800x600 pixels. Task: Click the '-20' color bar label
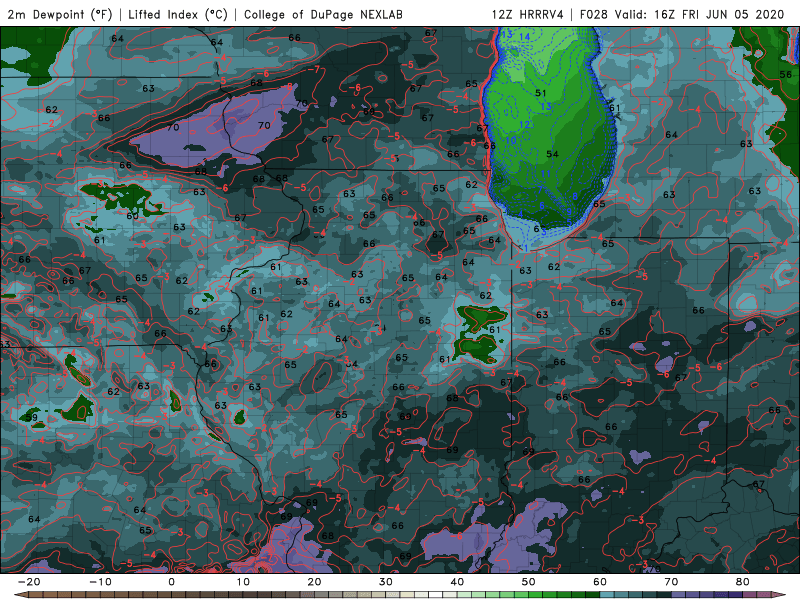[28, 582]
